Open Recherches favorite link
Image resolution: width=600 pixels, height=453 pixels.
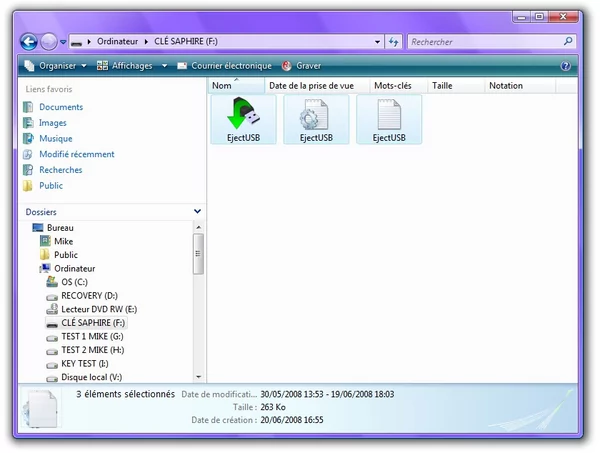61,170
